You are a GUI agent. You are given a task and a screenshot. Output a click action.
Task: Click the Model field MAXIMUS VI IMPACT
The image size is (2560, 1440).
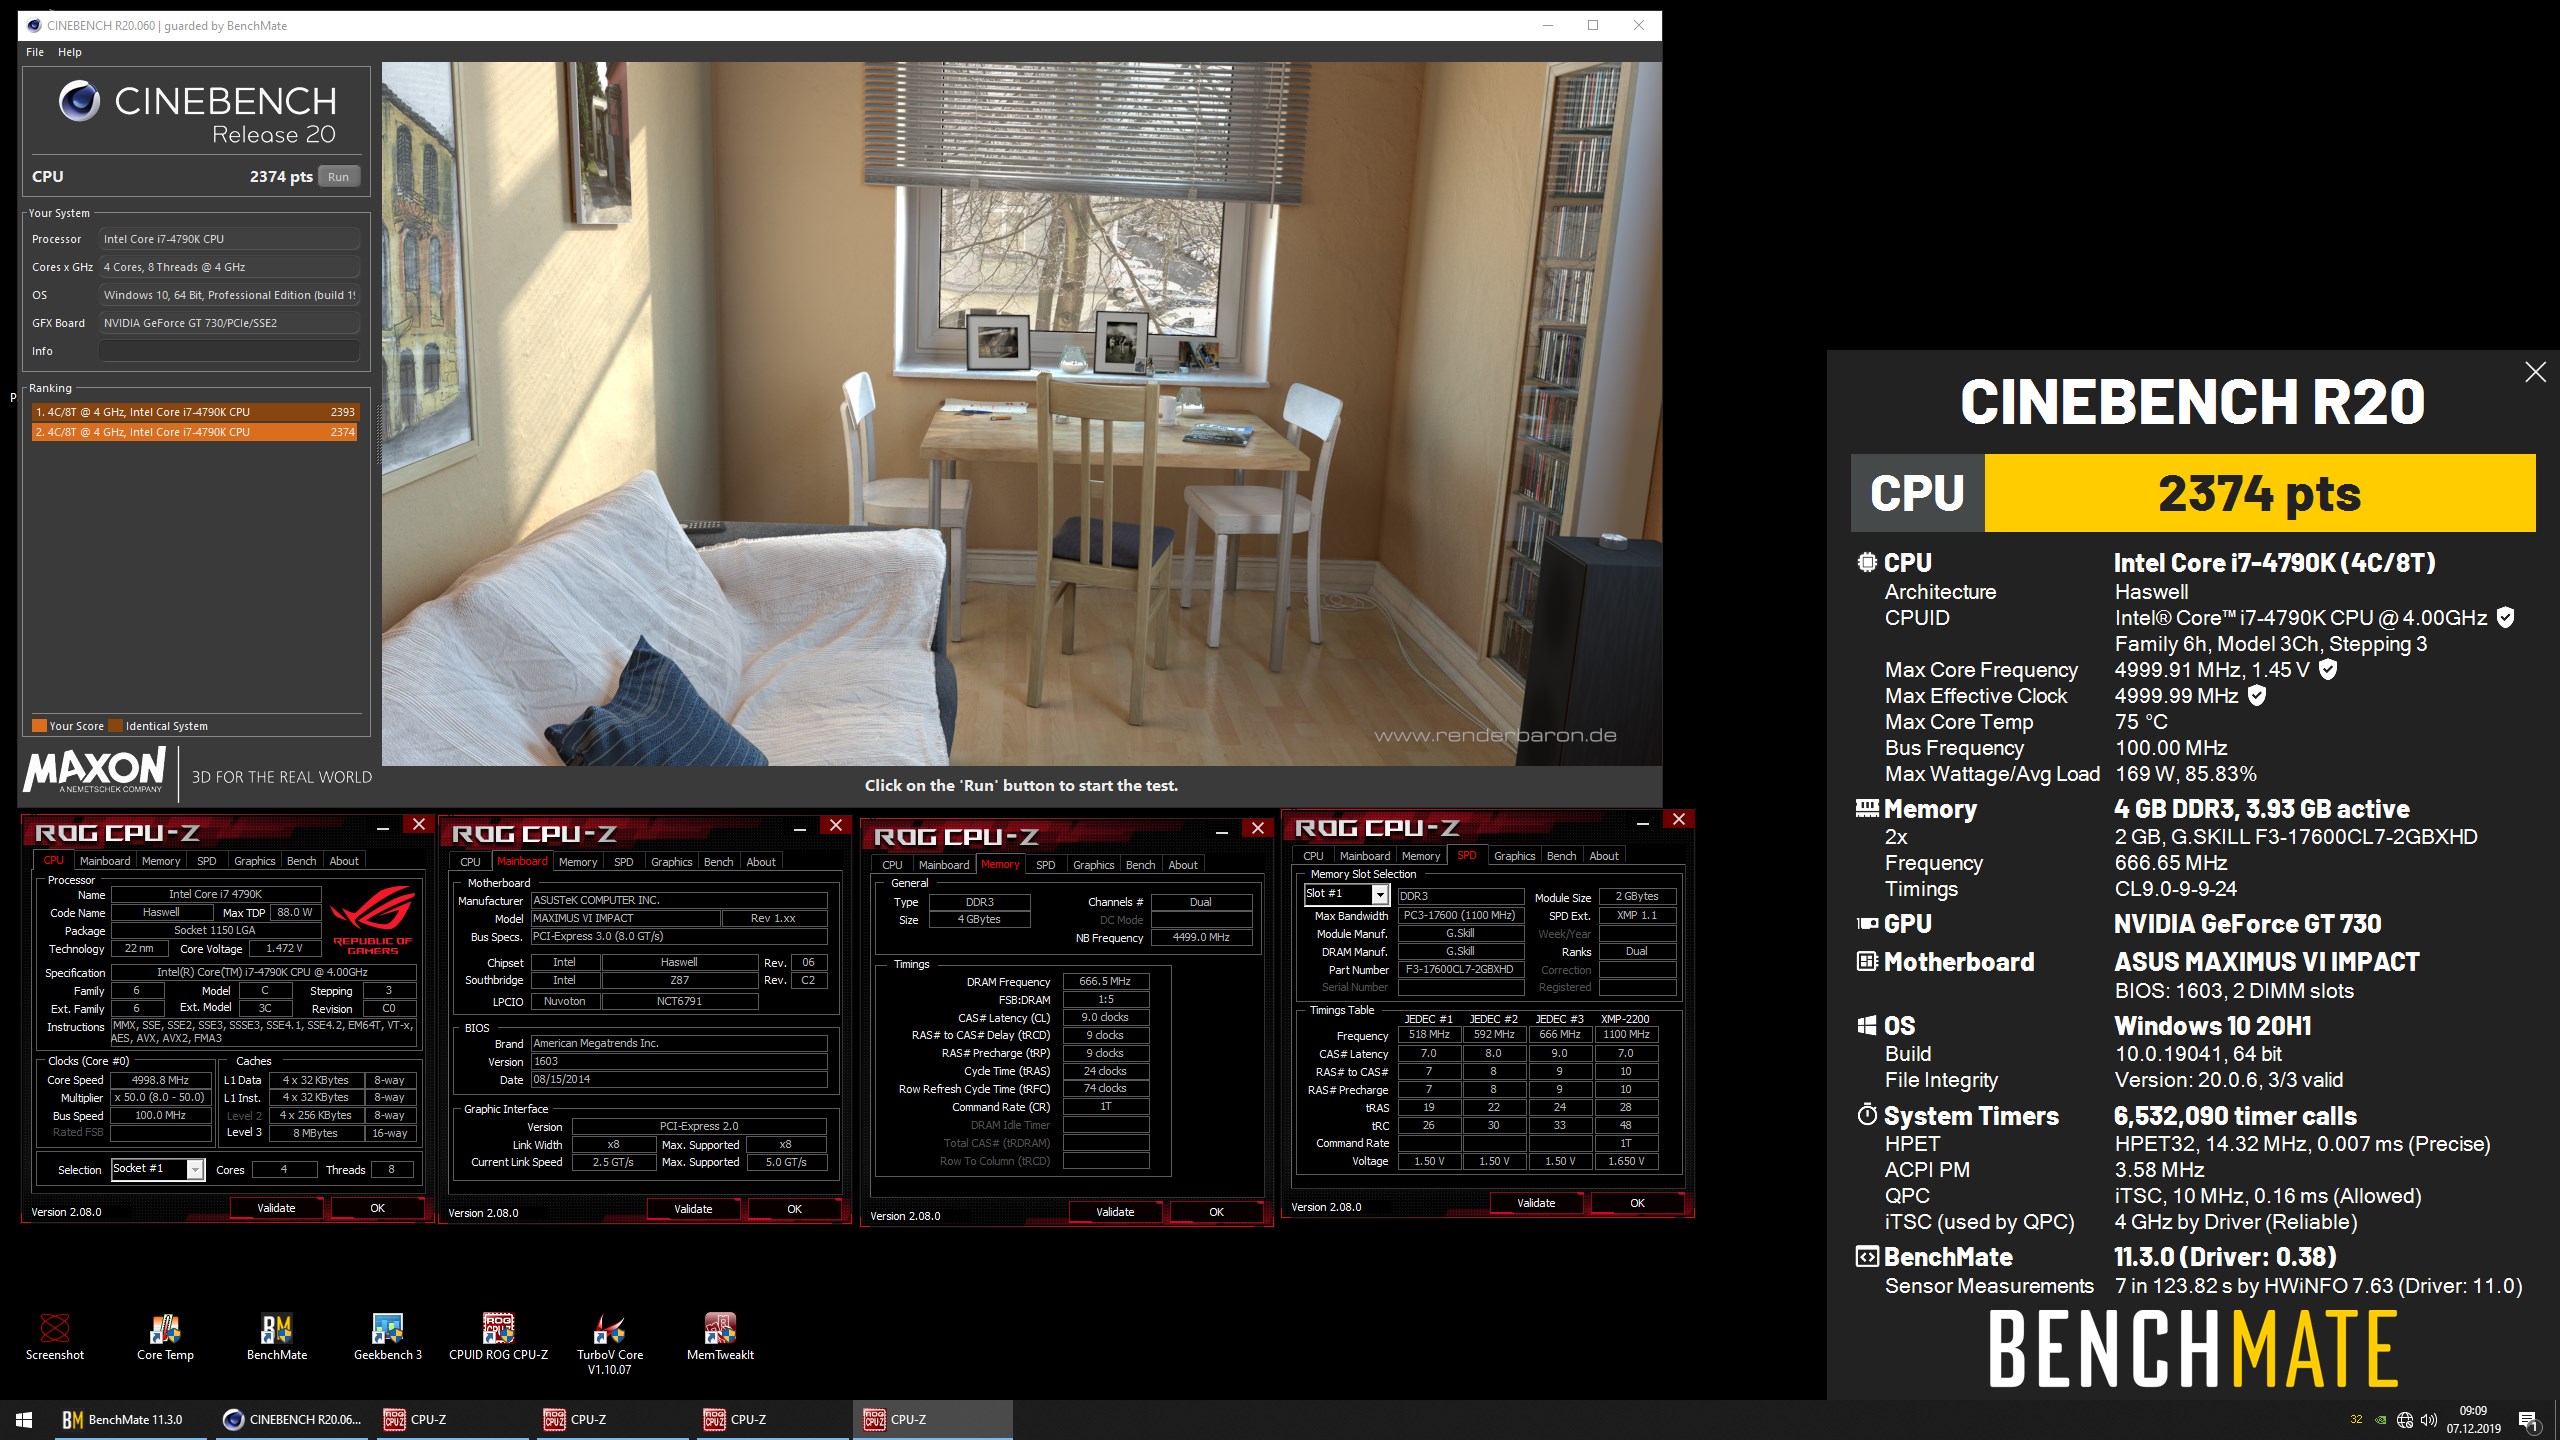coord(626,918)
